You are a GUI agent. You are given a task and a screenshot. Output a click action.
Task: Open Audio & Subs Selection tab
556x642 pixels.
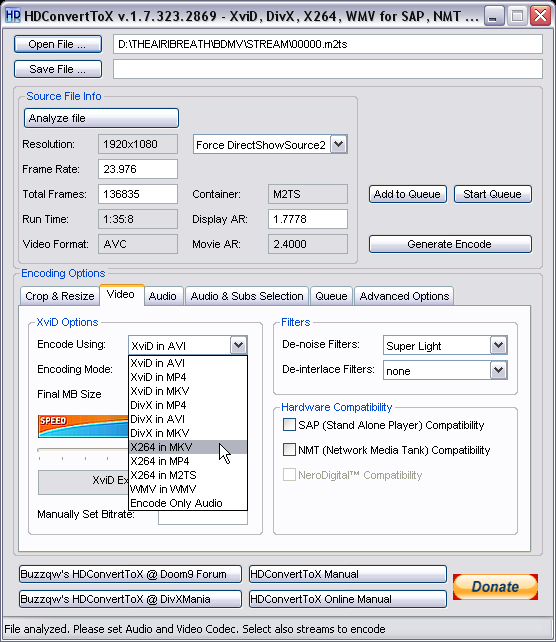point(247,296)
